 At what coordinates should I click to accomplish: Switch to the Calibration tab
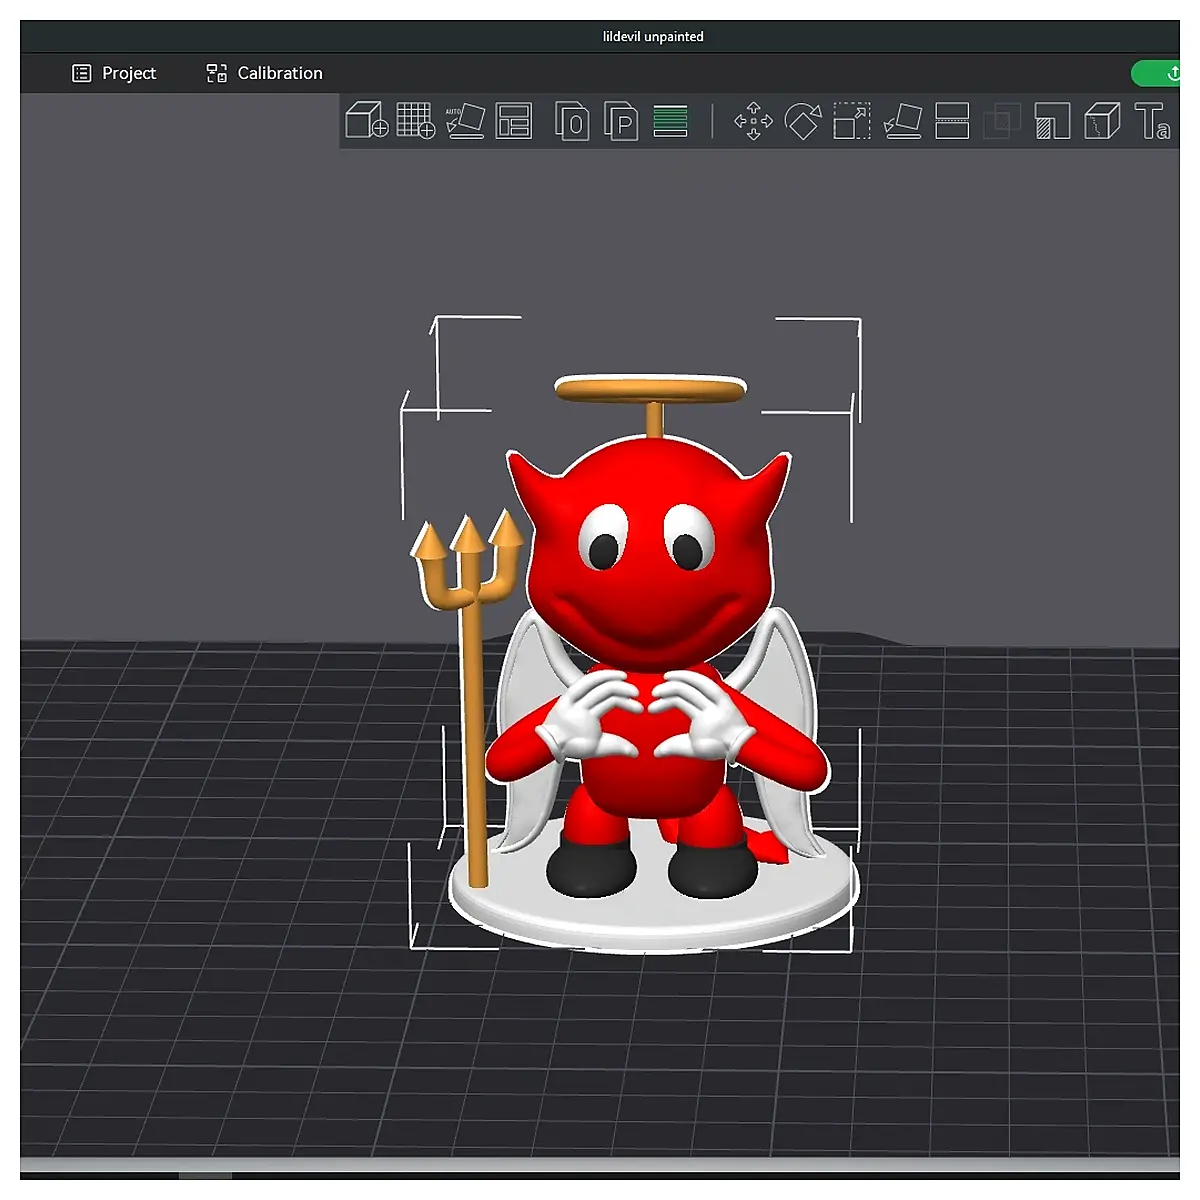[265, 73]
